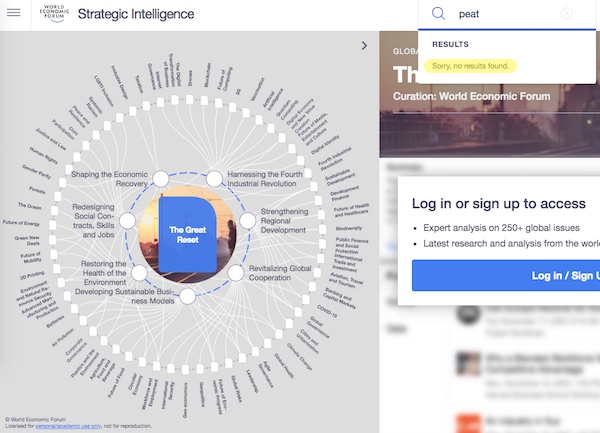Screen dimensions: 600x433
Task: Select the Shaping the Economic Recovery node
Action: 157,180
